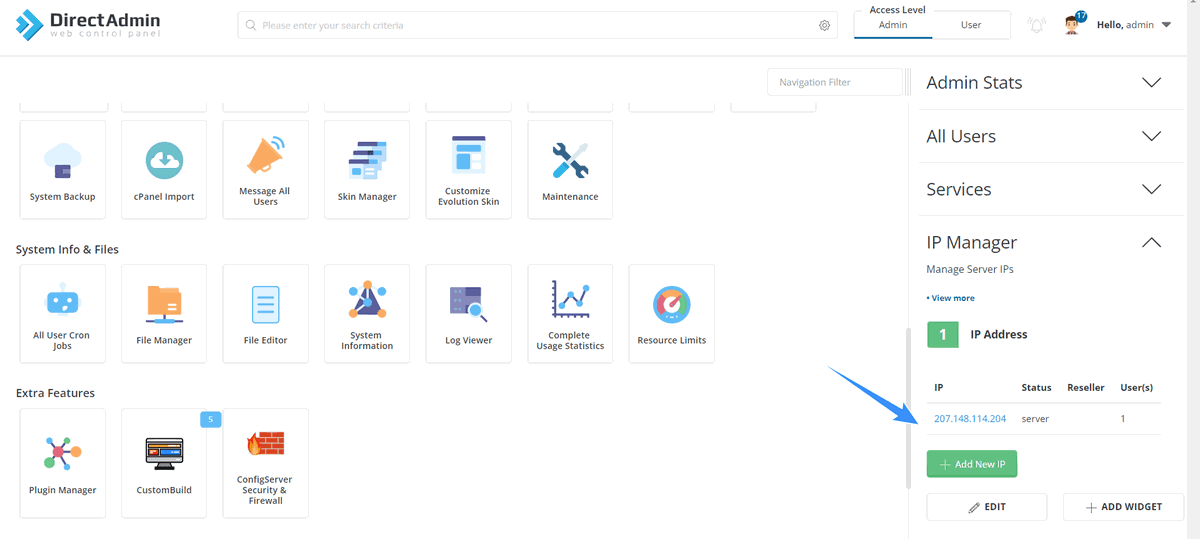Image resolution: width=1200 pixels, height=539 pixels.
Task: Open the Maintenance tools icon
Action: click(570, 169)
